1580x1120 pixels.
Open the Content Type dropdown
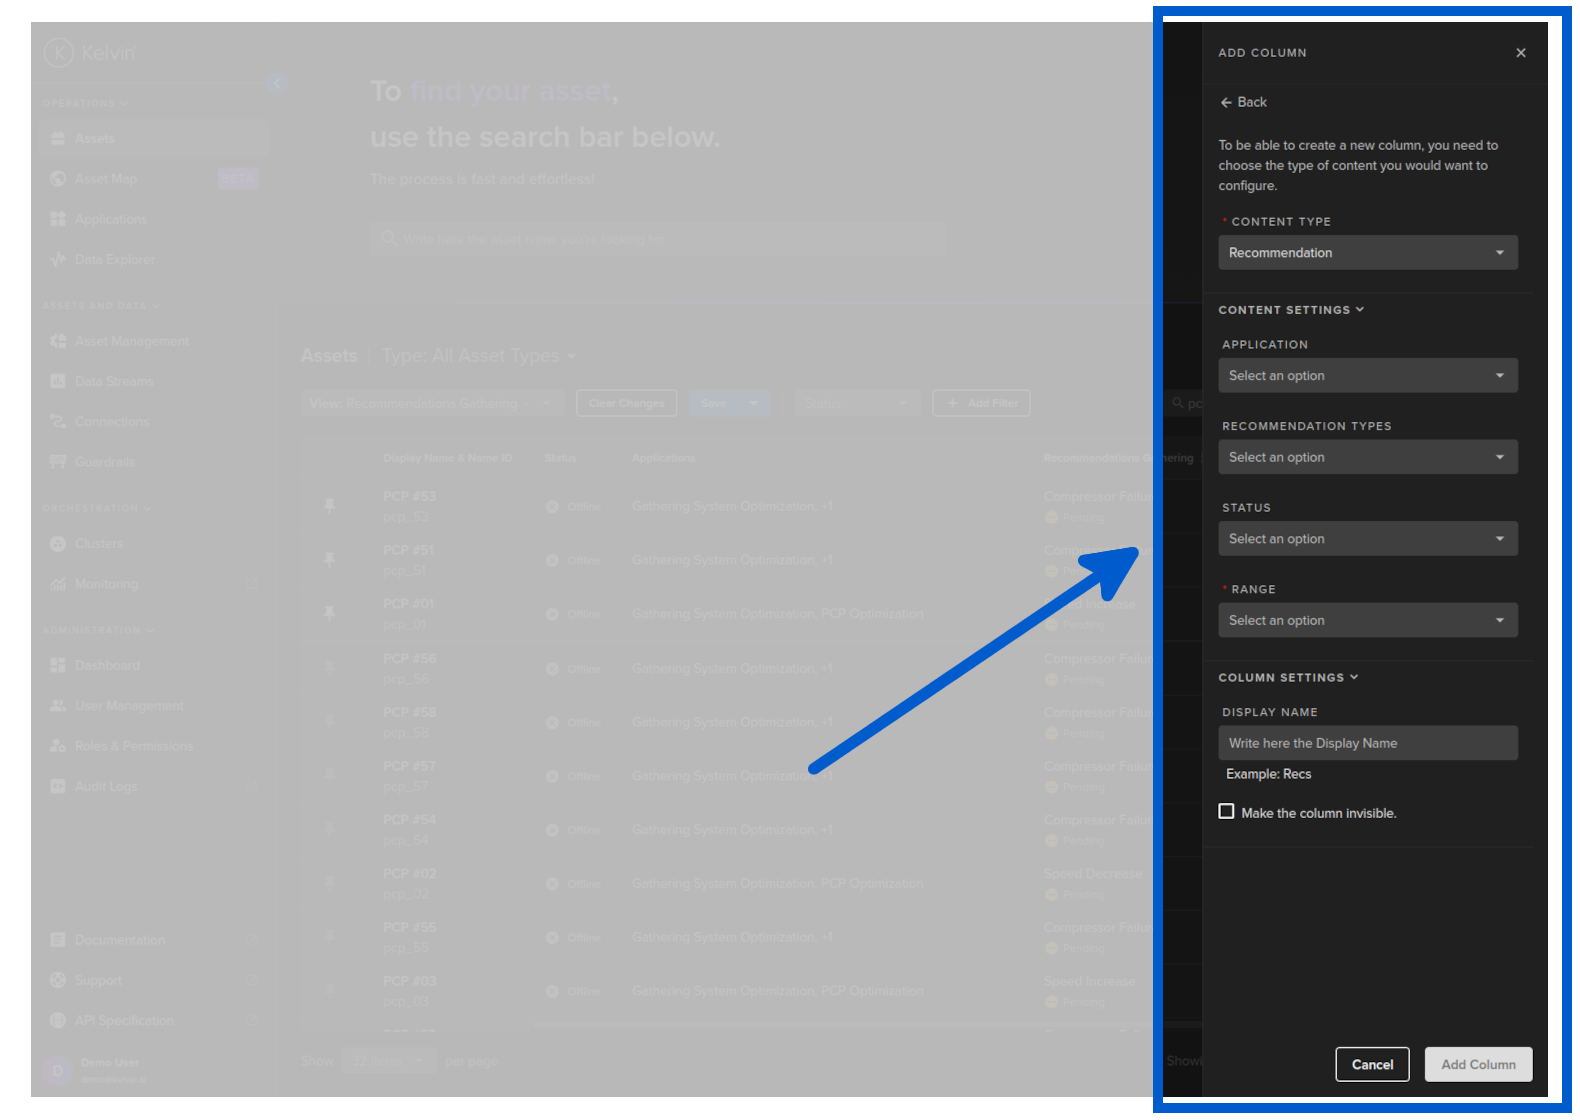point(1367,253)
